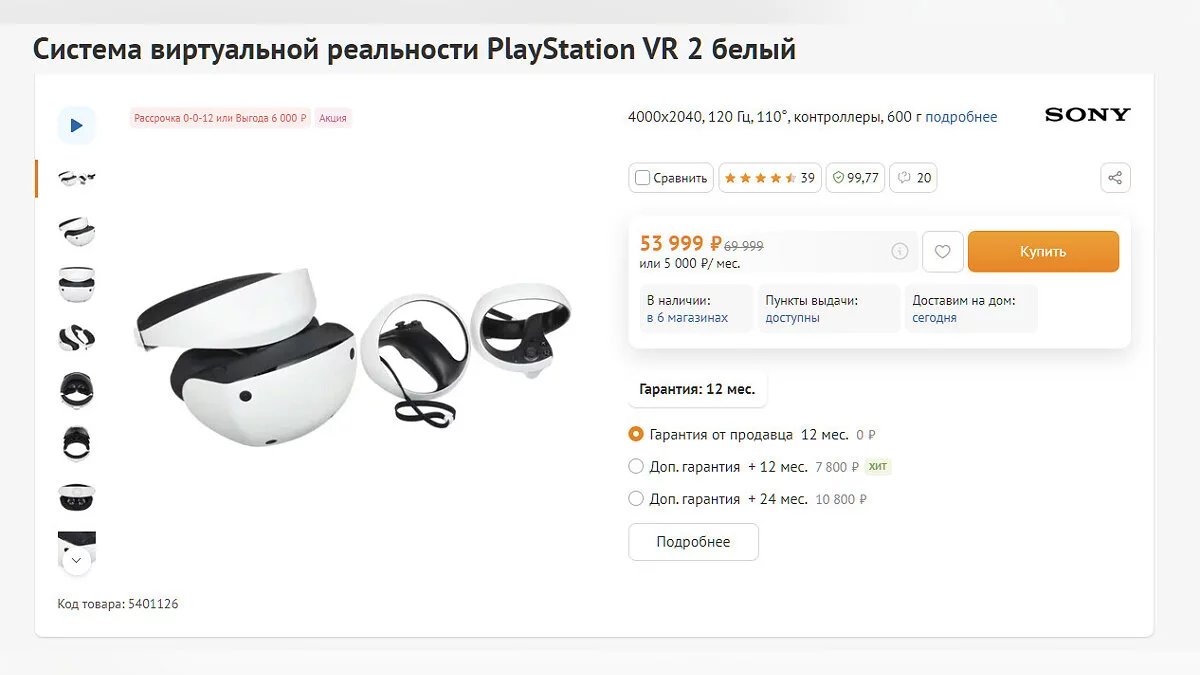The width and height of the screenshot is (1200, 675).
Task: Click the Подробнее warranty button
Action: pyautogui.click(x=693, y=542)
